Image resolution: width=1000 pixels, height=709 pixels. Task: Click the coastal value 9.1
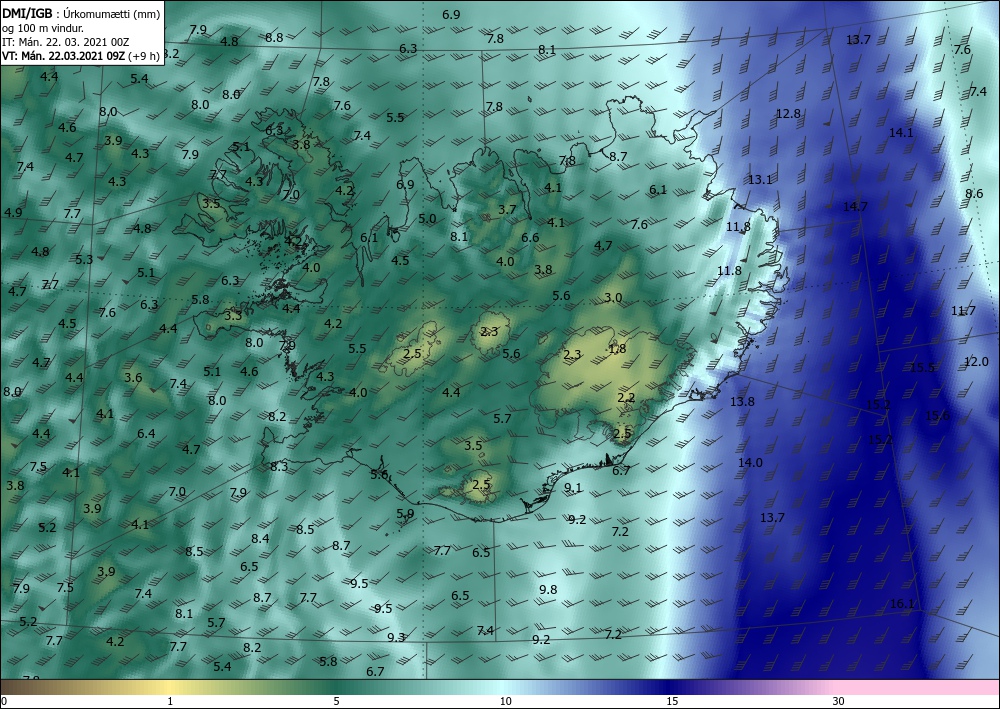573,488
